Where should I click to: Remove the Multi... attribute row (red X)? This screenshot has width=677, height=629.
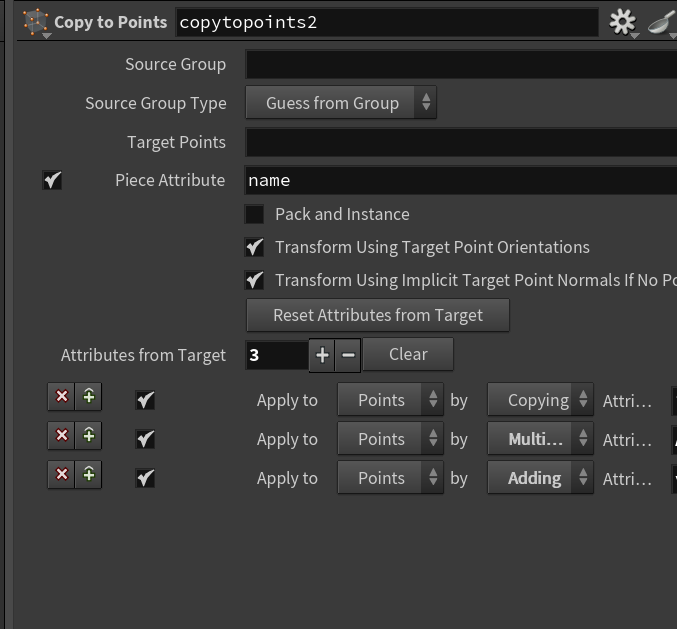point(62,435)
